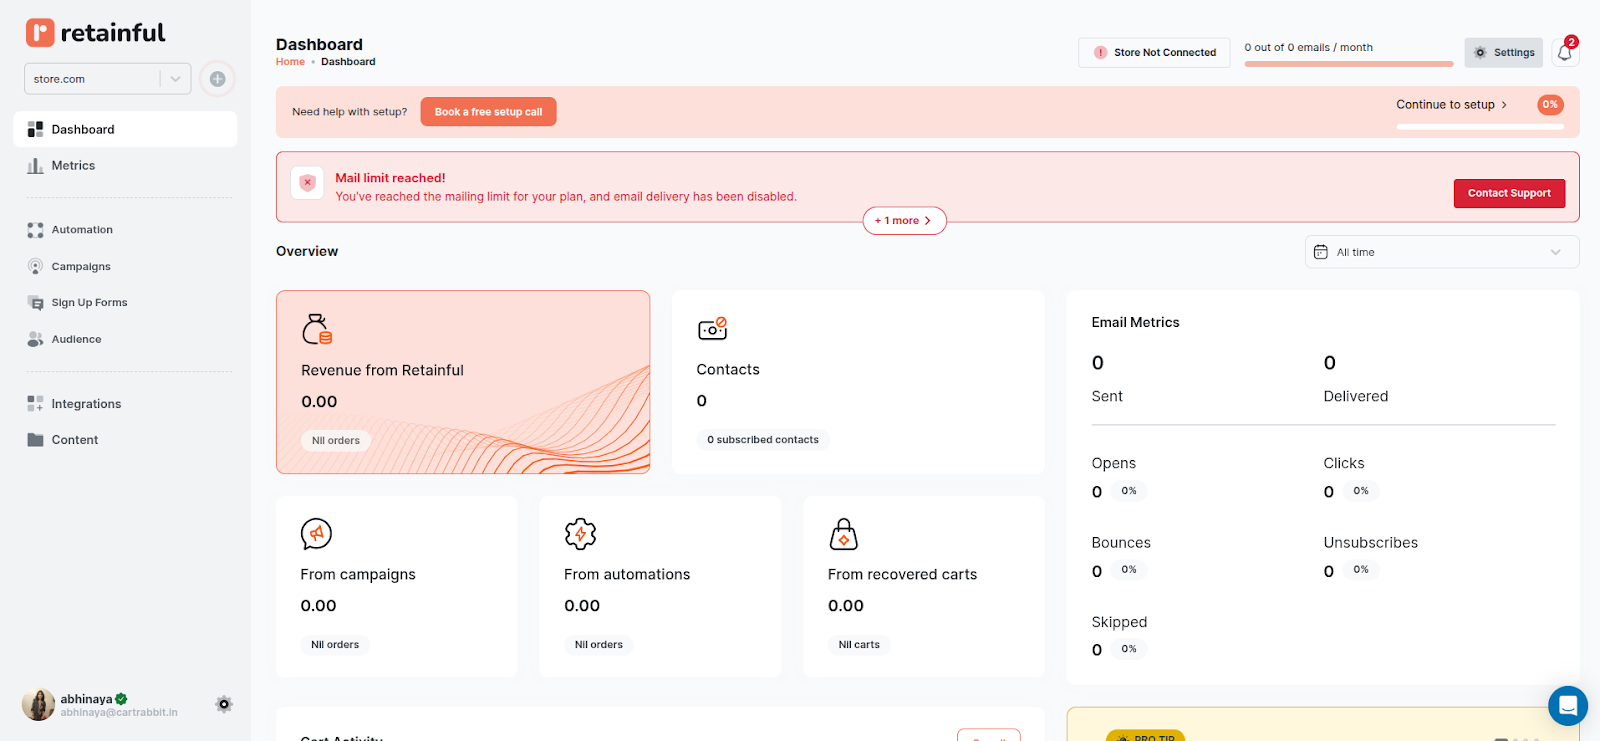Click the From automations gear icon
Viewport: 1600px width, 741px height.
tap(580, 534)
